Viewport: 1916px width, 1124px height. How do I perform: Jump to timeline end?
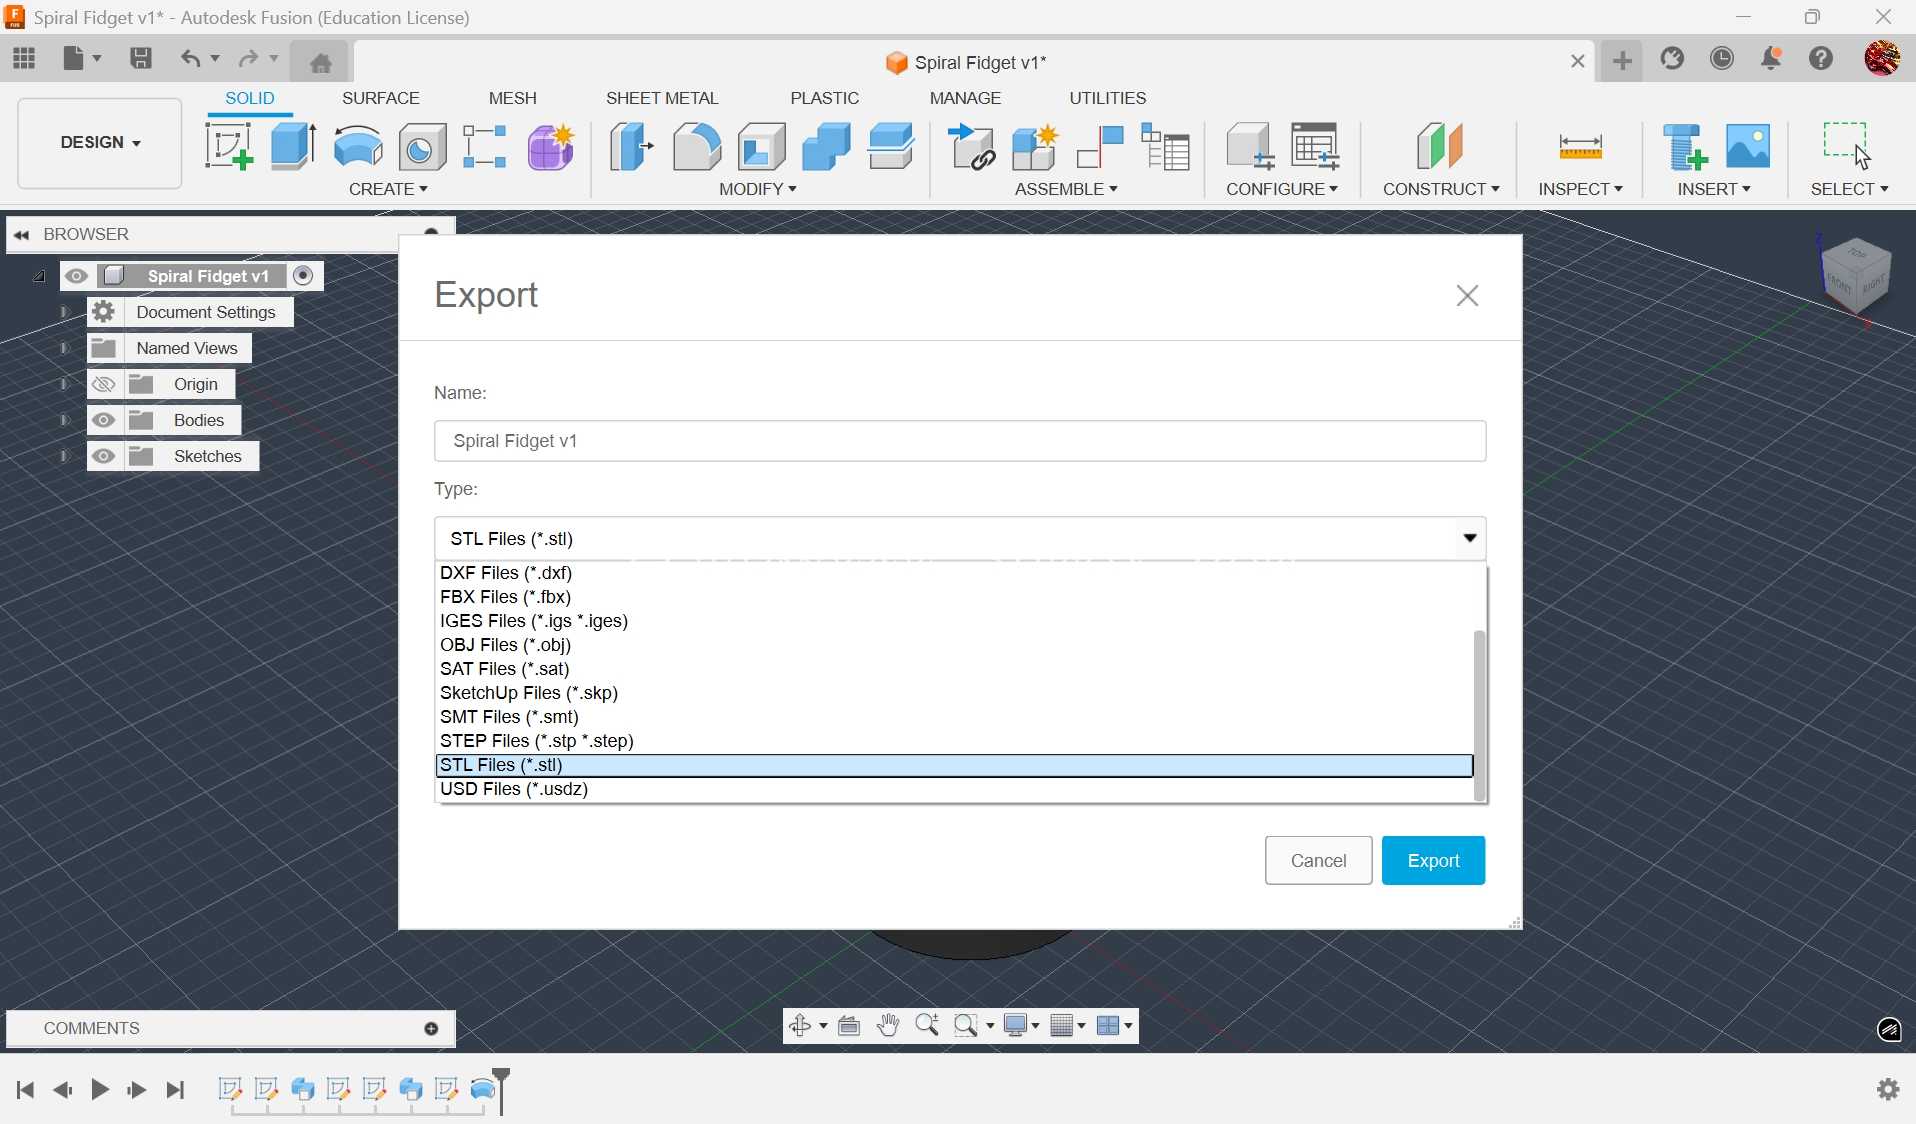[x=176, y=1089]
